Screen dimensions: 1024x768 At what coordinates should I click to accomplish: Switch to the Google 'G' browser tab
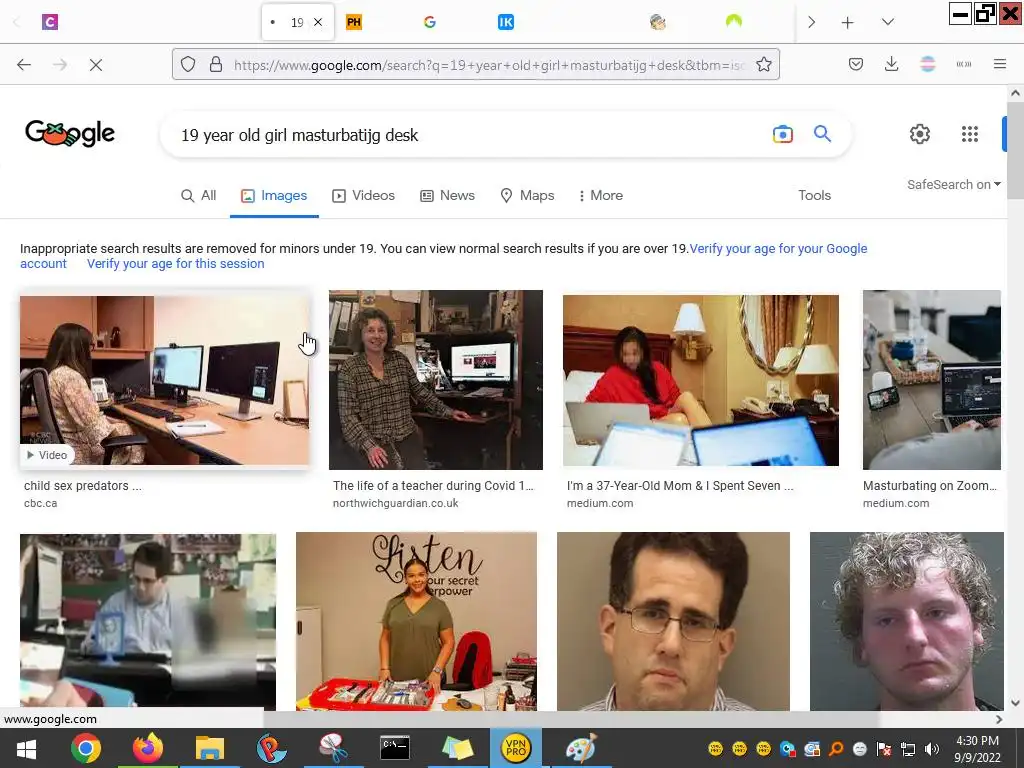click(x=429, y=22)
